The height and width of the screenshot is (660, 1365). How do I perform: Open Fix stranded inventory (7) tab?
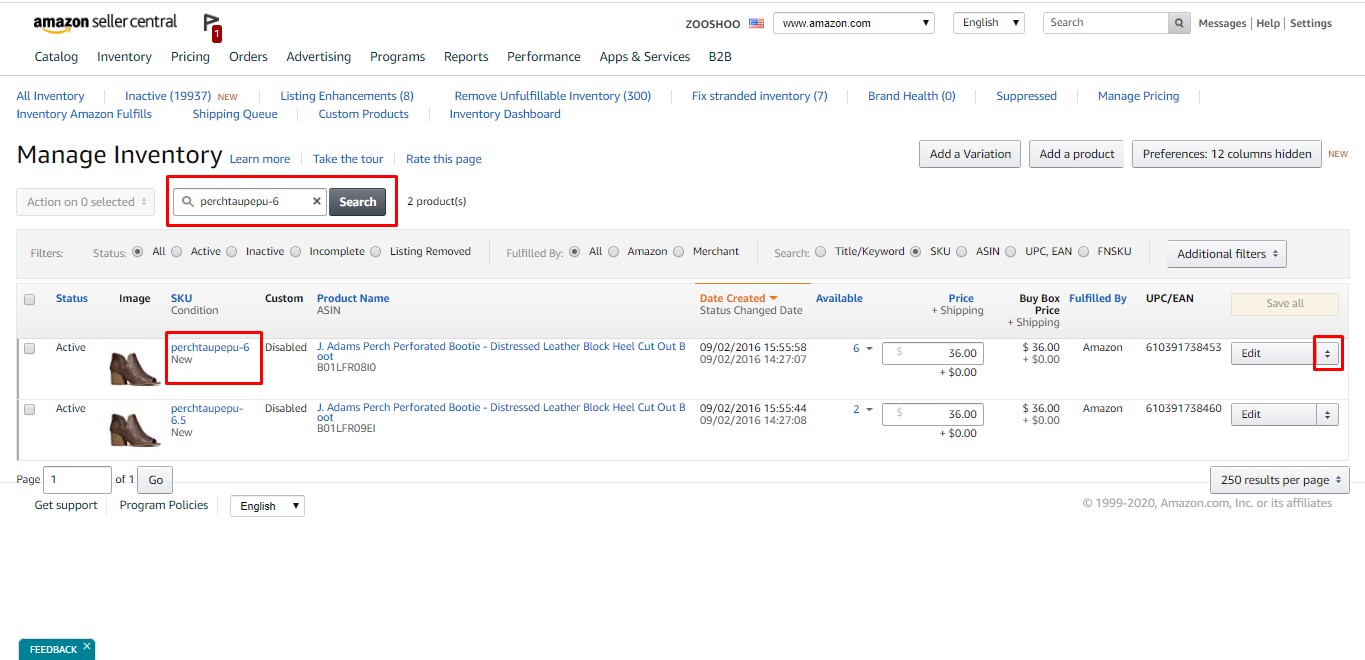tap(760, 96)
